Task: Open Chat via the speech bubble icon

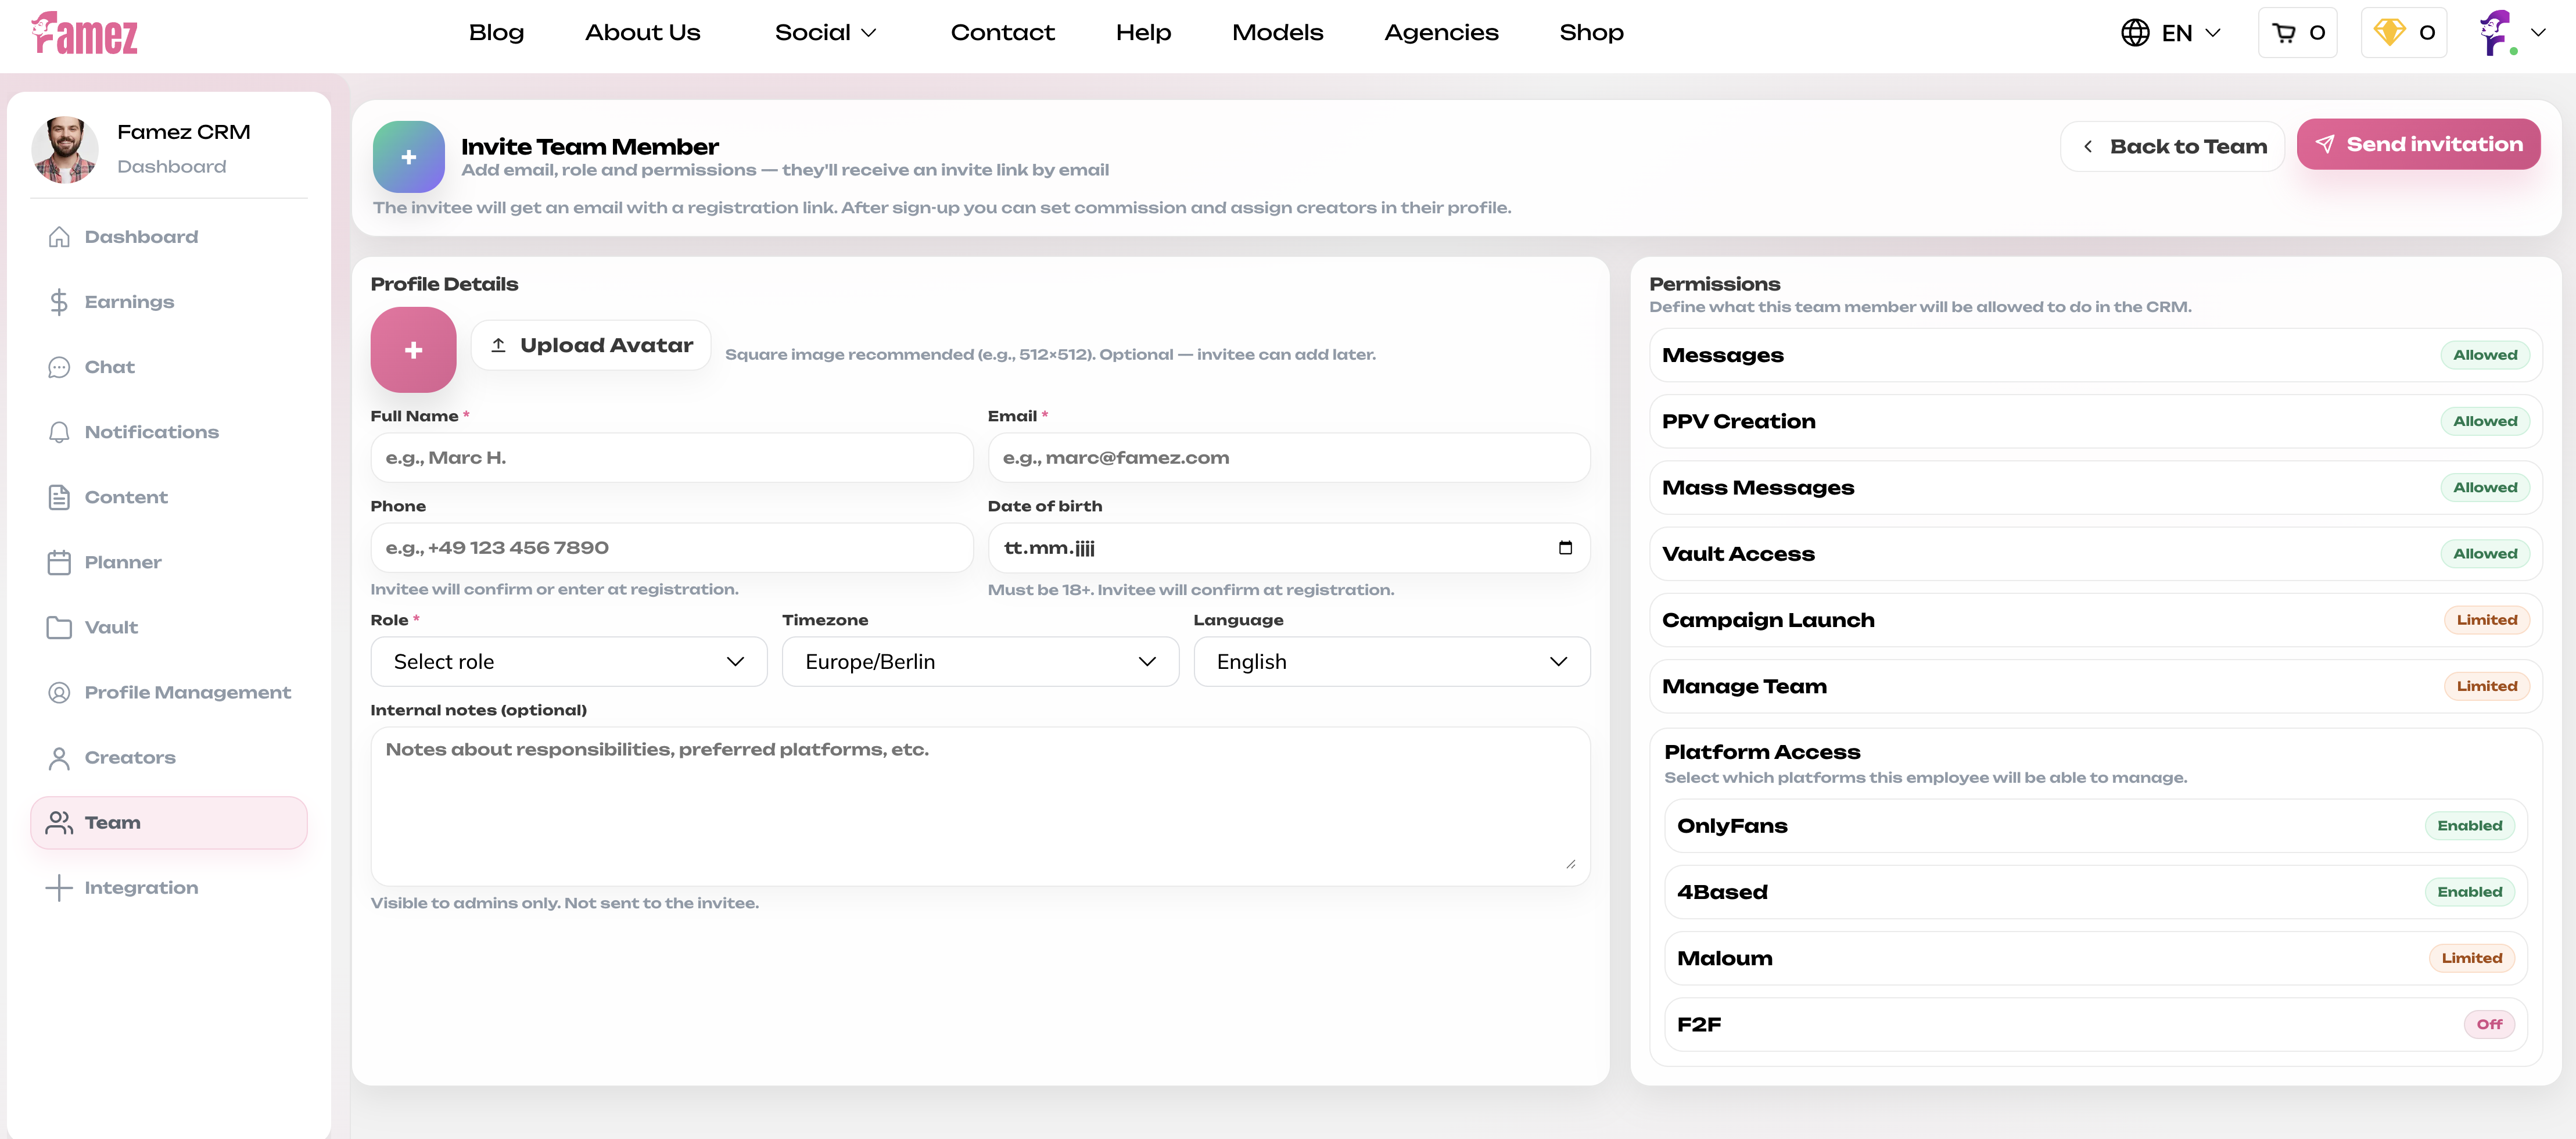Action: [x=58, y=366]
